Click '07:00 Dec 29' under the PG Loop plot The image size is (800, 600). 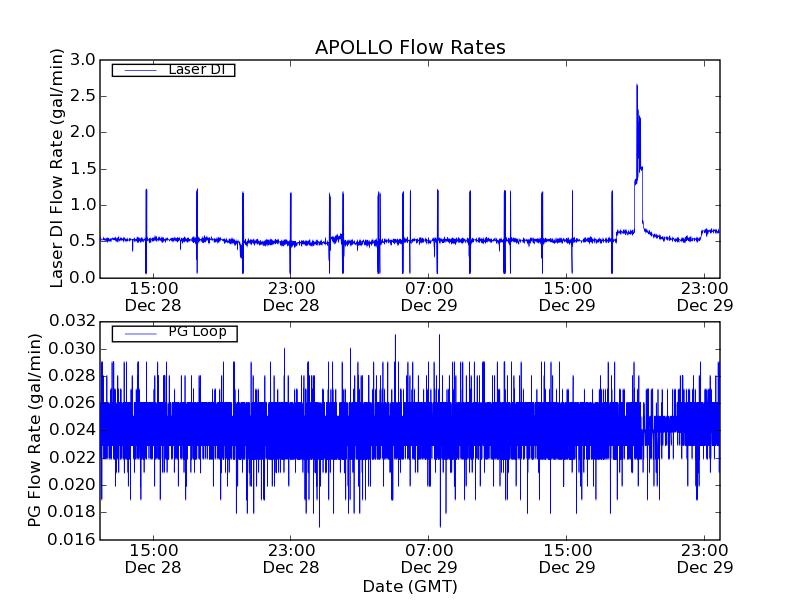(x=429, y=559)
